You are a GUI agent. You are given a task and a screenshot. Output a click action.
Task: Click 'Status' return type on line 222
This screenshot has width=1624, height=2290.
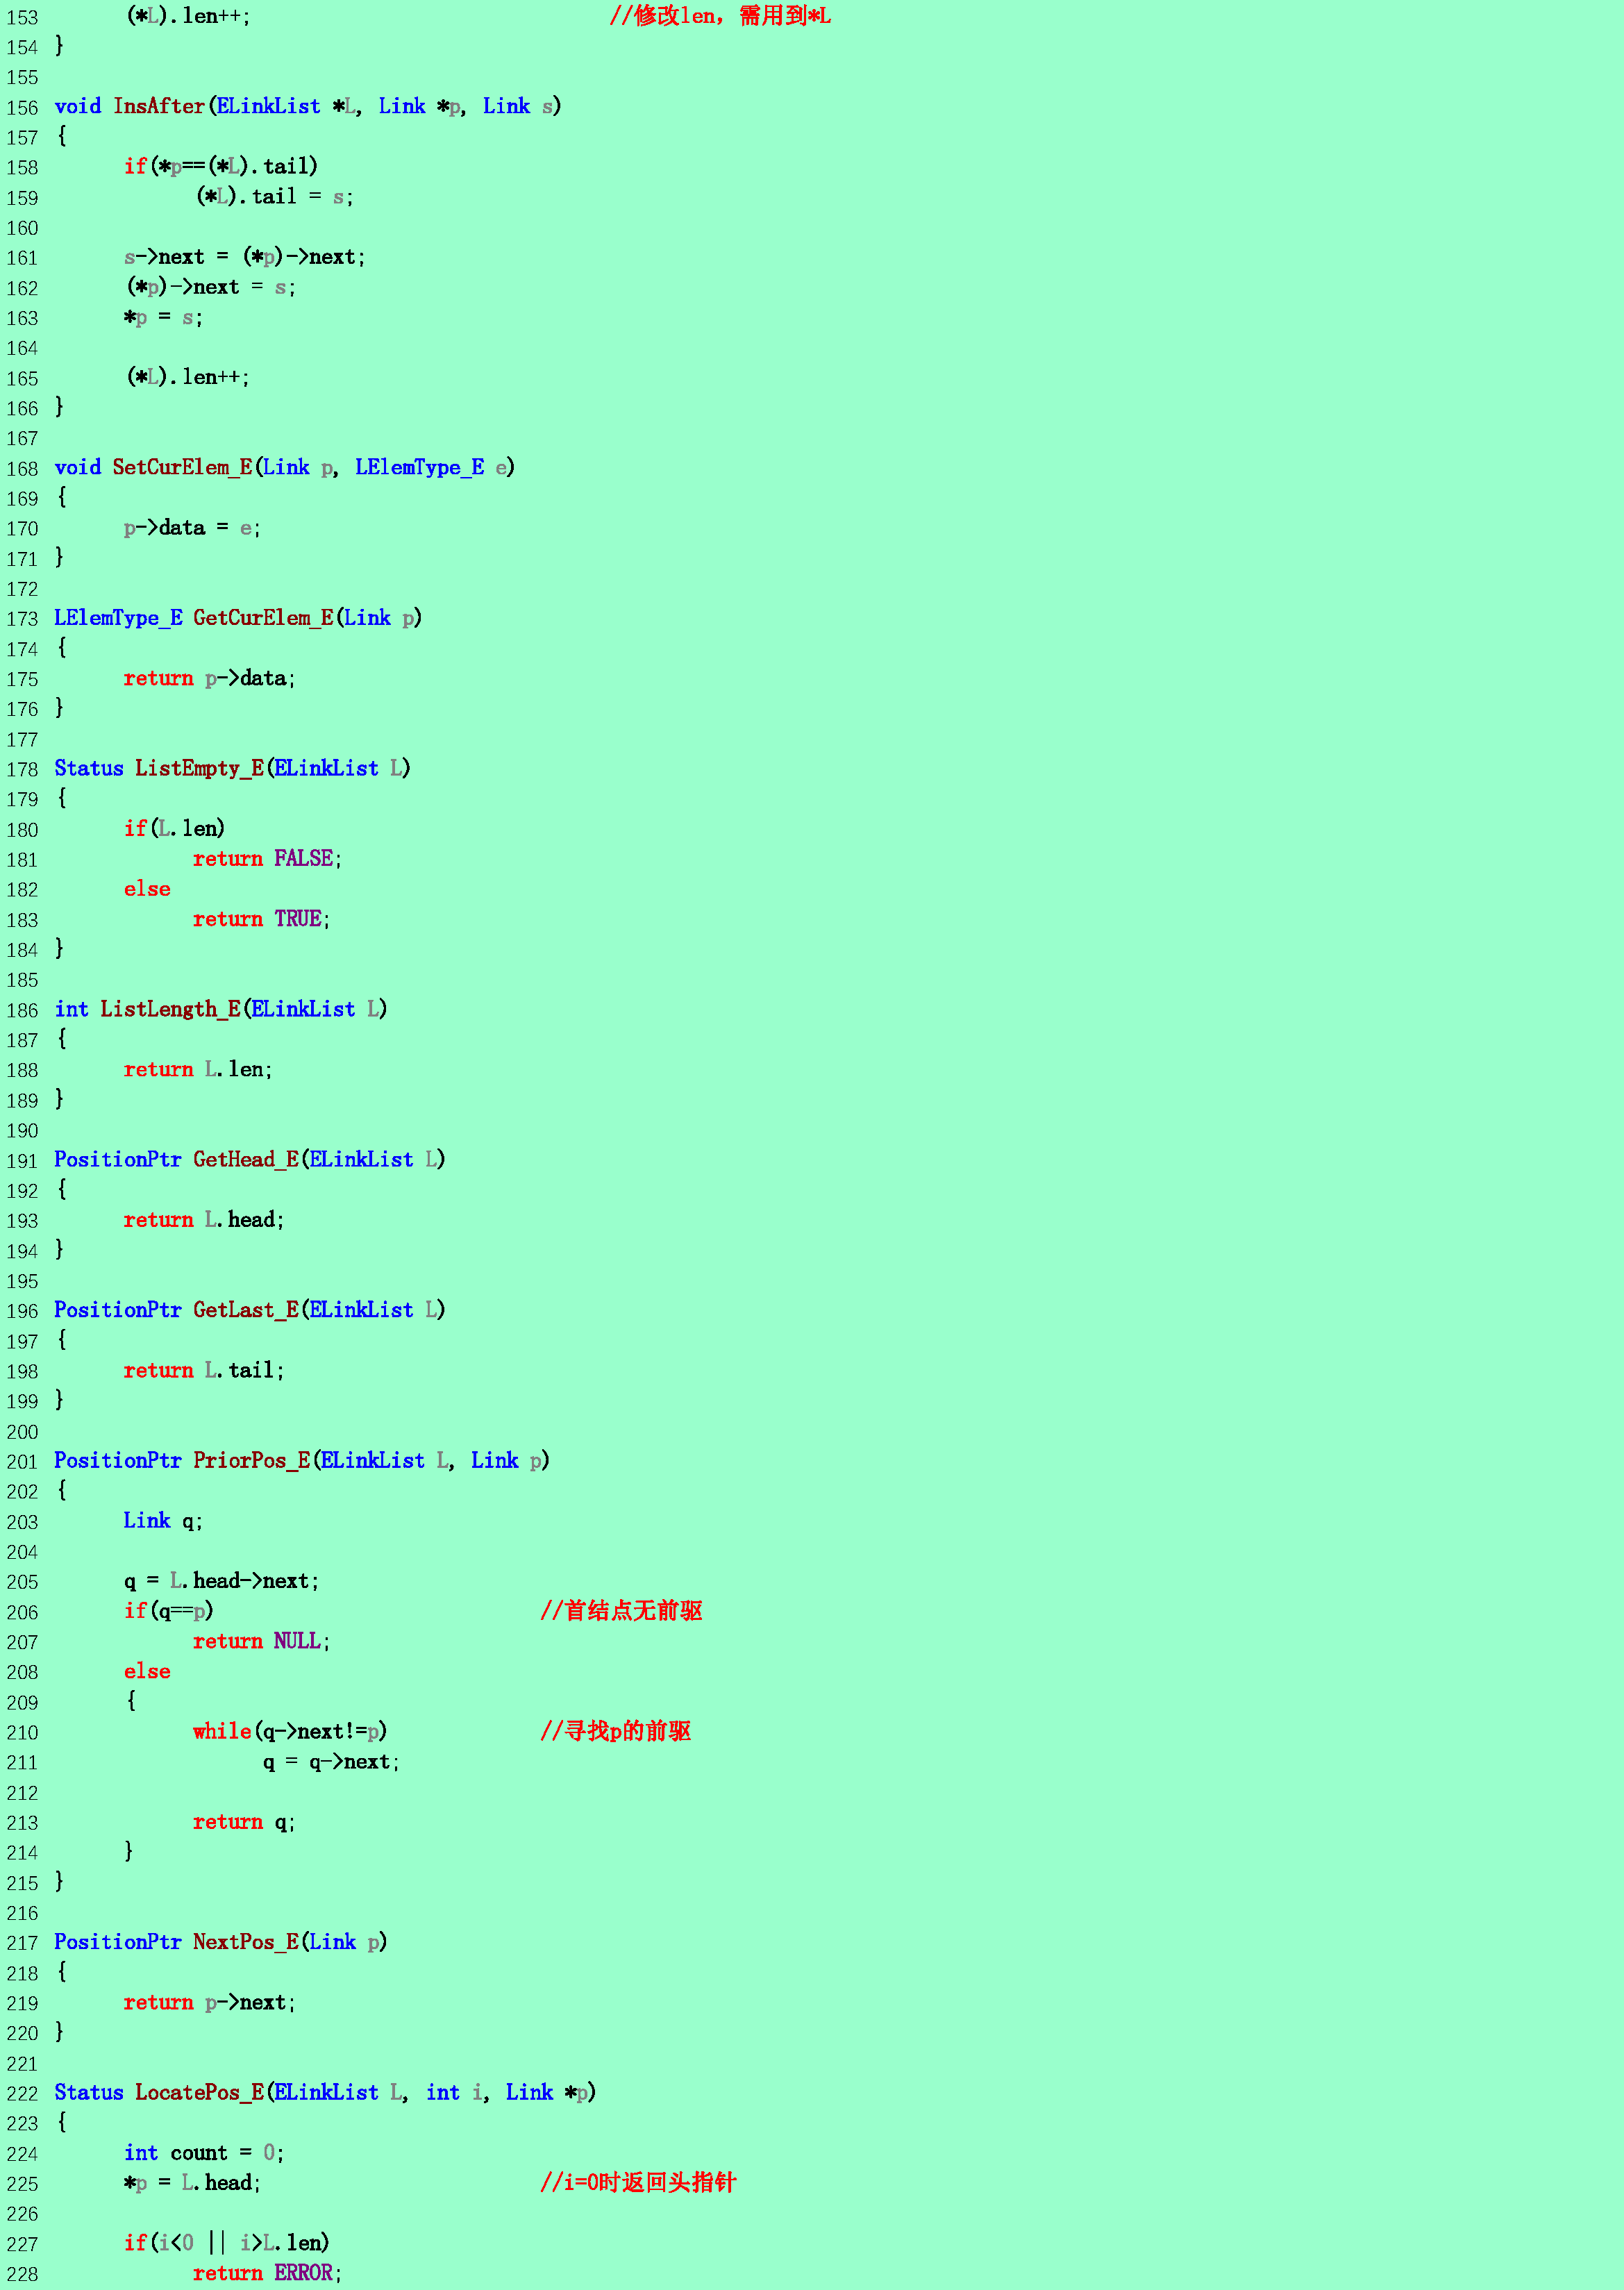pos(89,2093)
